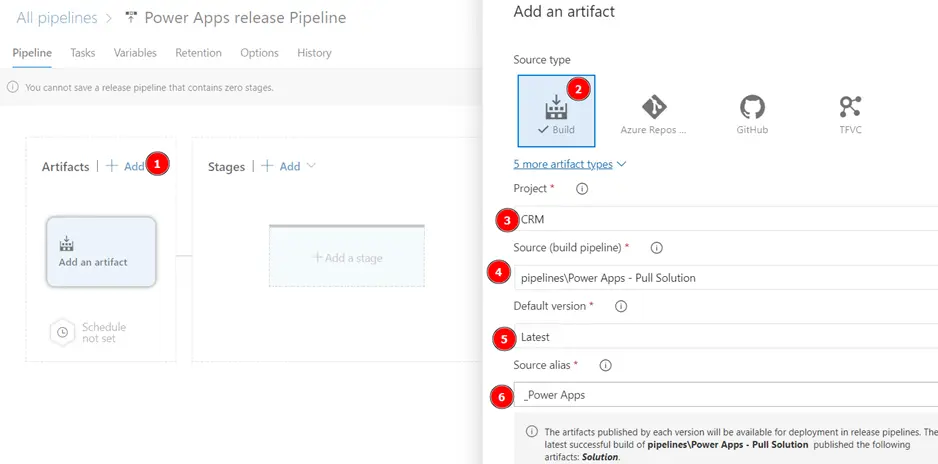
Task: Expand 5 more artifact types
Action: pos(570,164)
